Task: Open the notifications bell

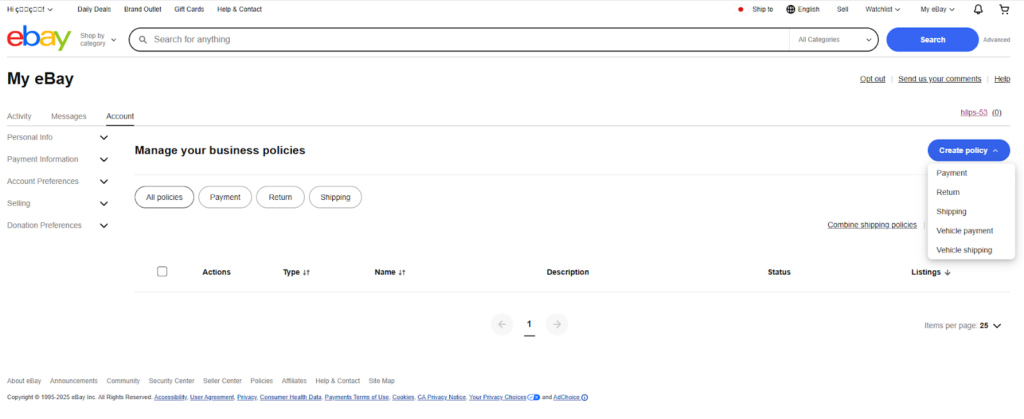Action: click(x=978, y=9)
